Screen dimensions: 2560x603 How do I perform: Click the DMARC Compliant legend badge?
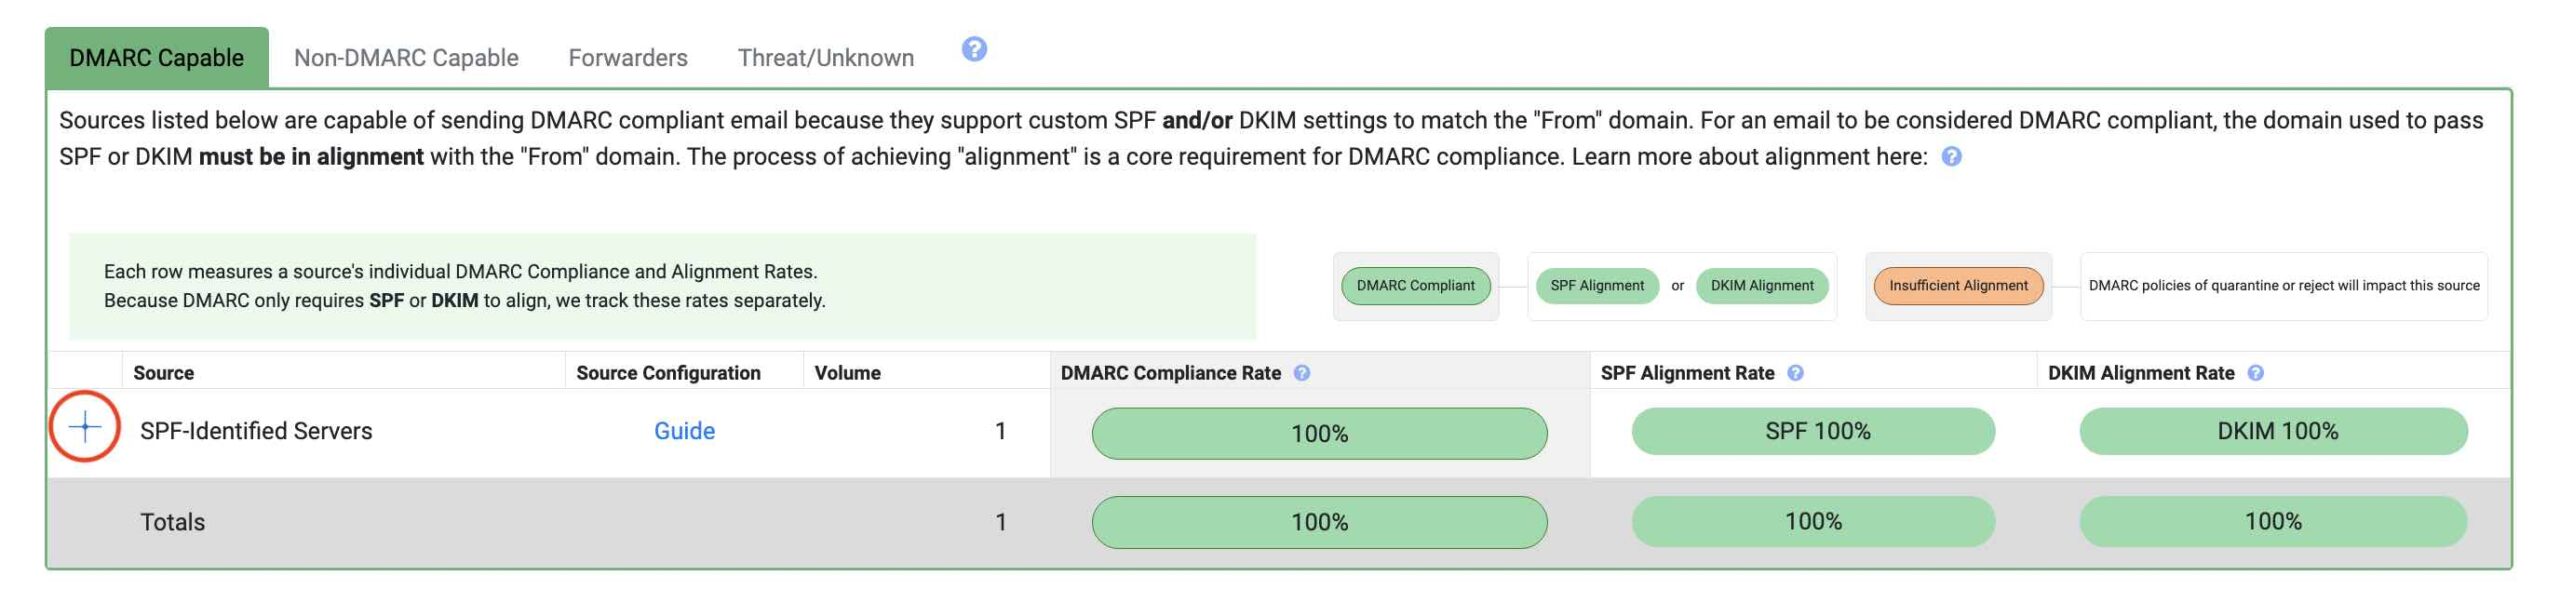tap(1415, 286)
